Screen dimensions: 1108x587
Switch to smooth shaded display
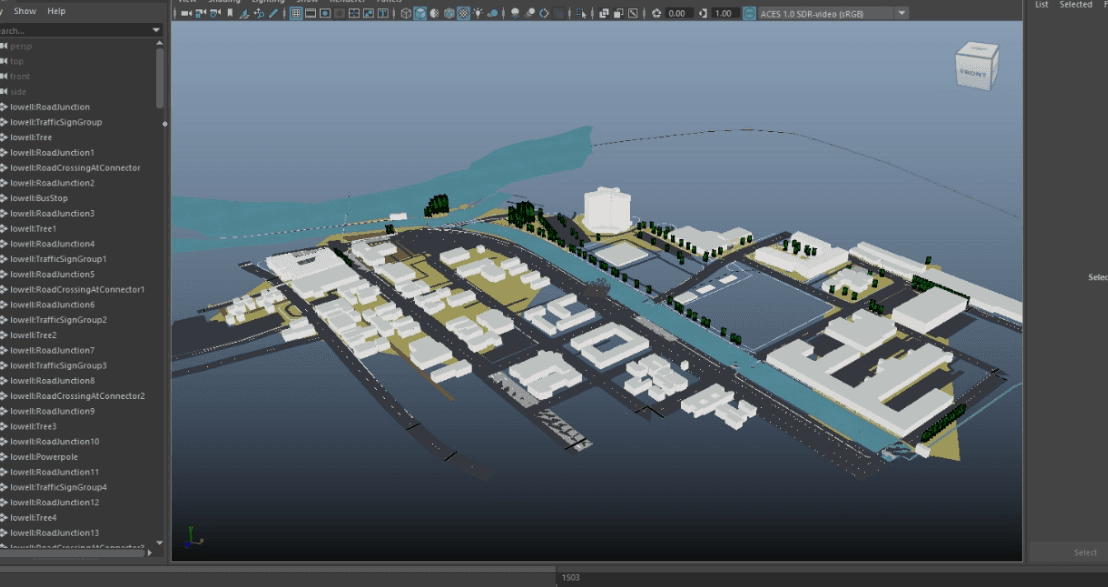[420, 12]
